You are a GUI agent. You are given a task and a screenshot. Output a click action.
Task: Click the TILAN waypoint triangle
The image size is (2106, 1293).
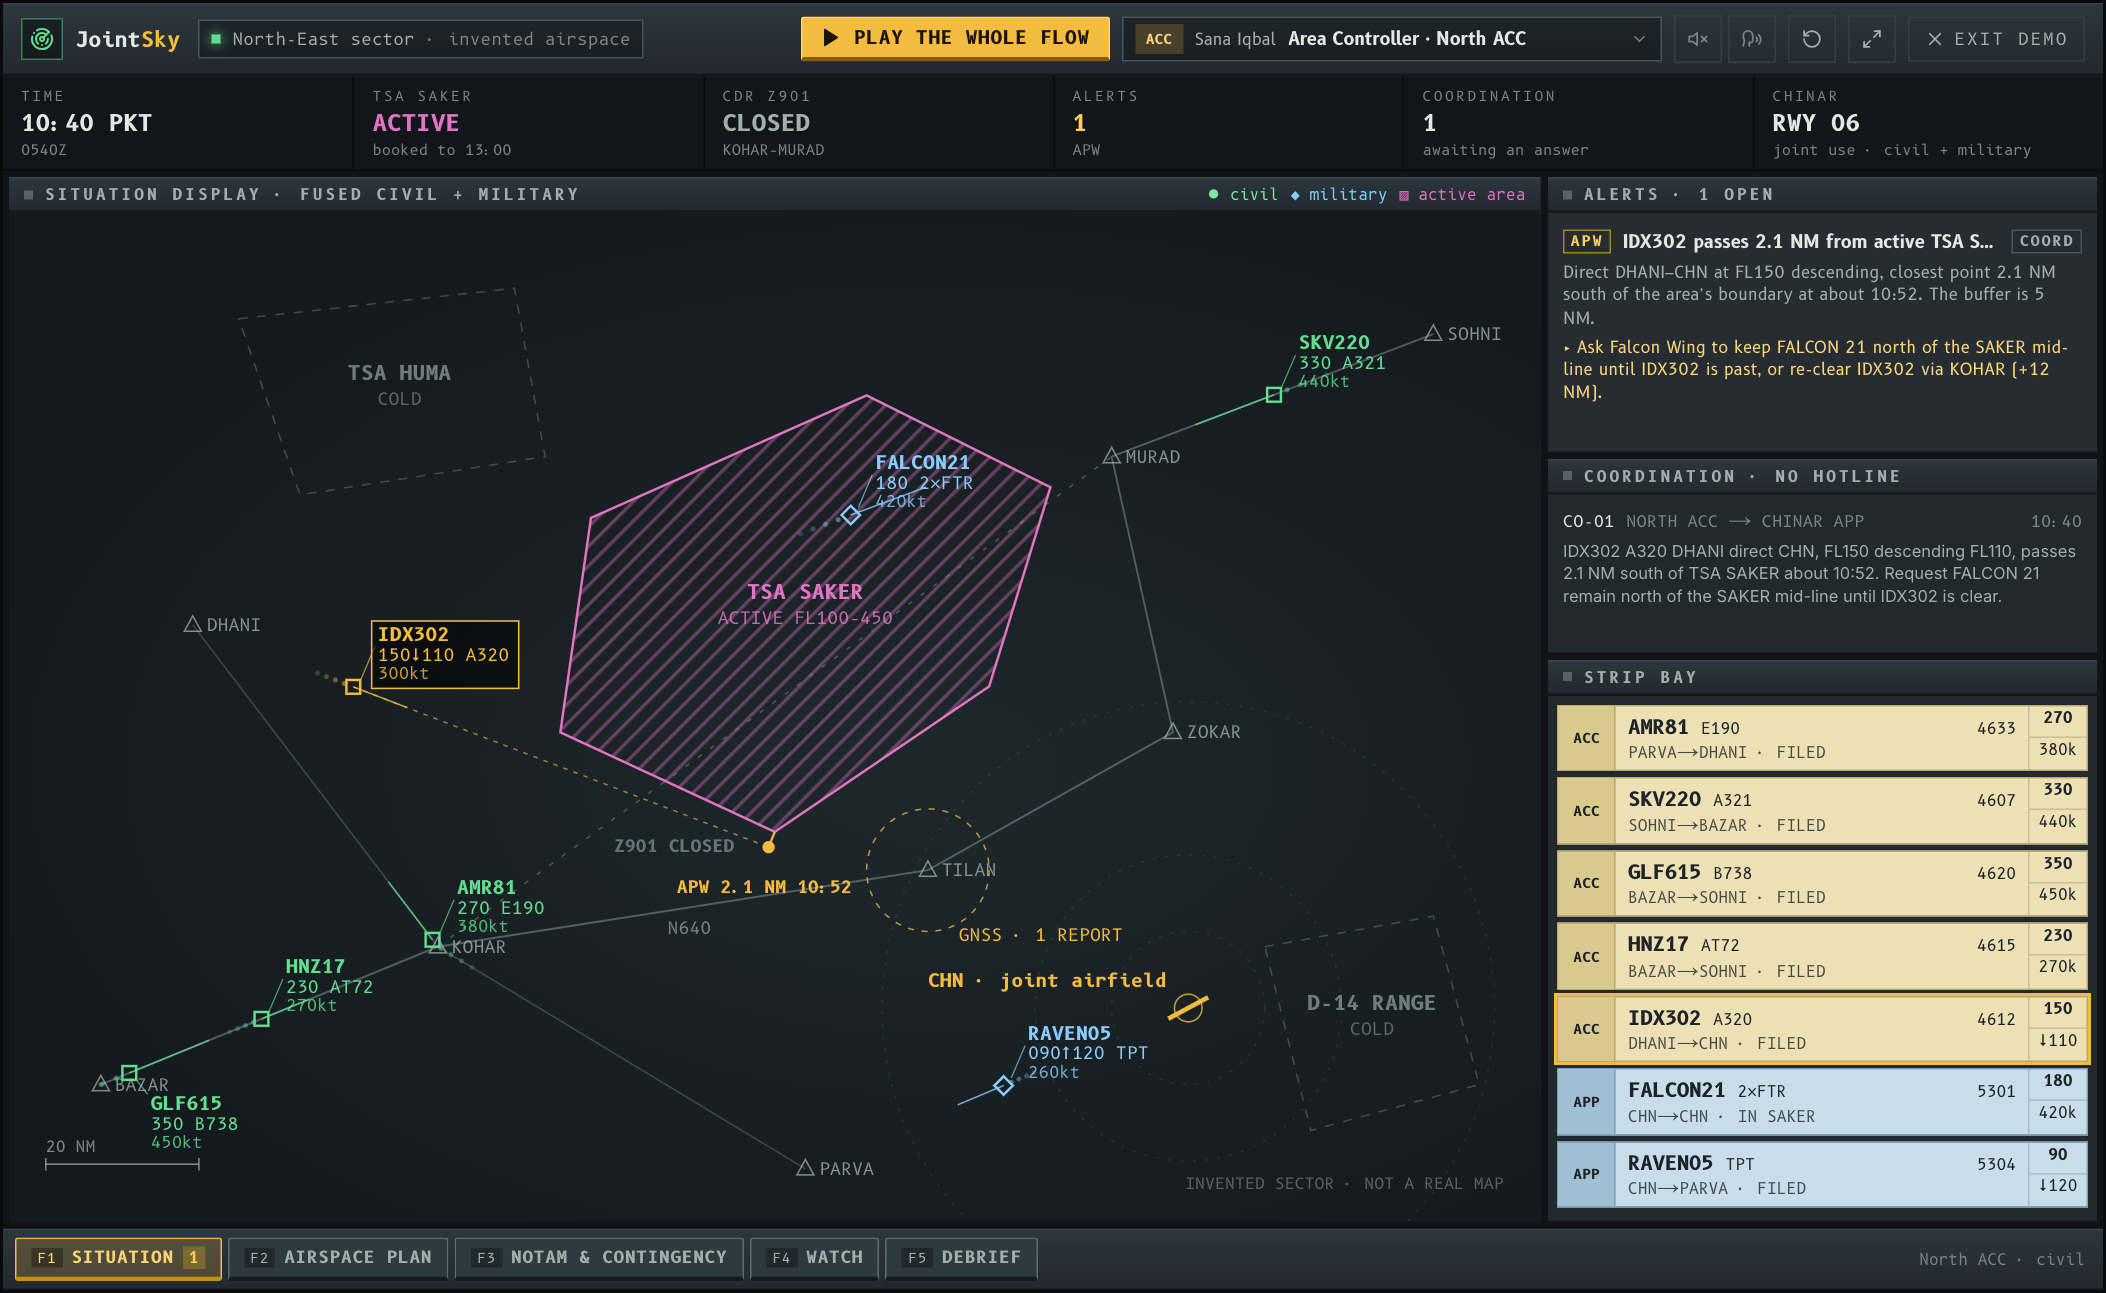pos(928,869)
